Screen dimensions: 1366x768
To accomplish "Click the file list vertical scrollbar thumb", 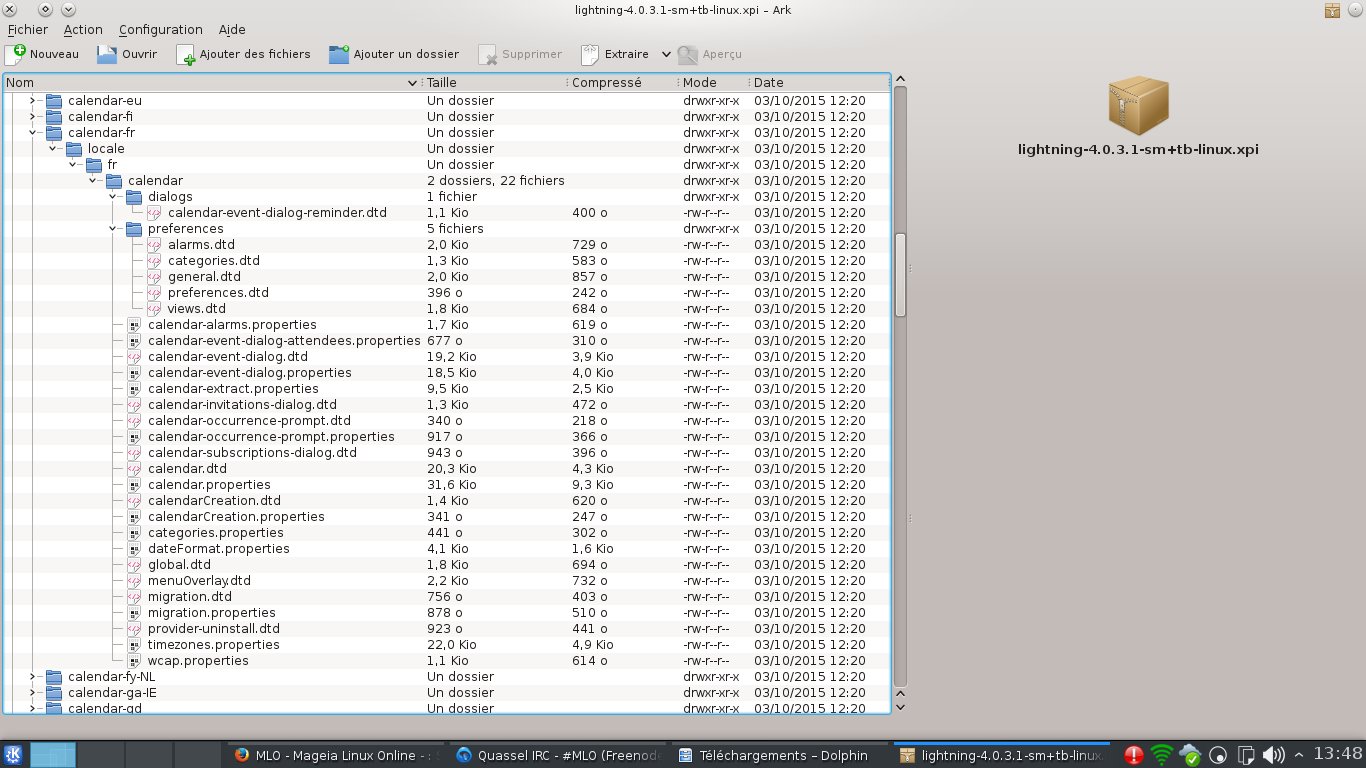I will click(x=900, y=275).
